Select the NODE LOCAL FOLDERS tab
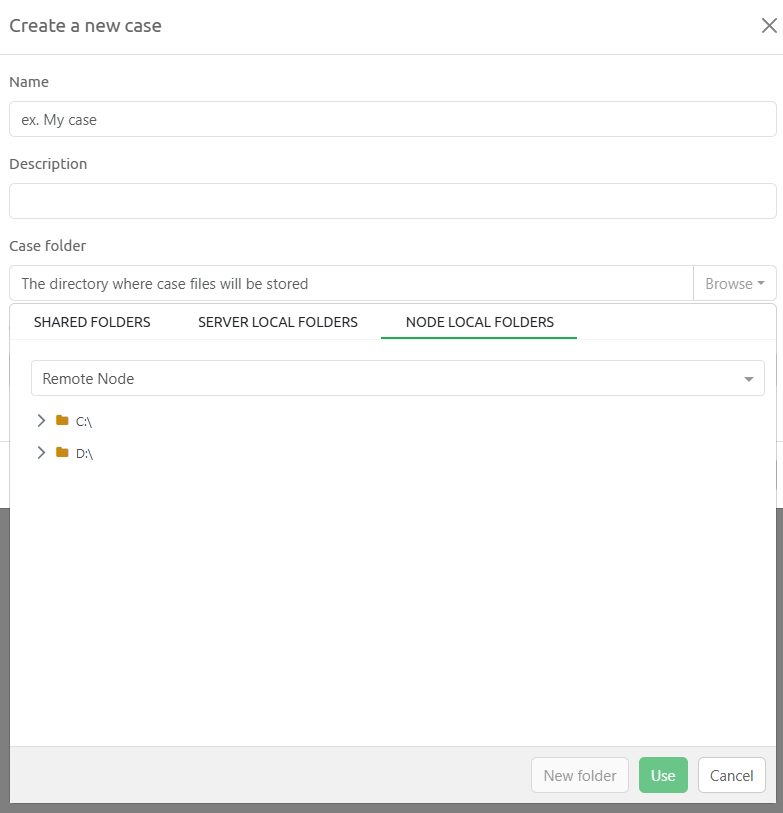783x813 pixels. [x=479, y=322]
